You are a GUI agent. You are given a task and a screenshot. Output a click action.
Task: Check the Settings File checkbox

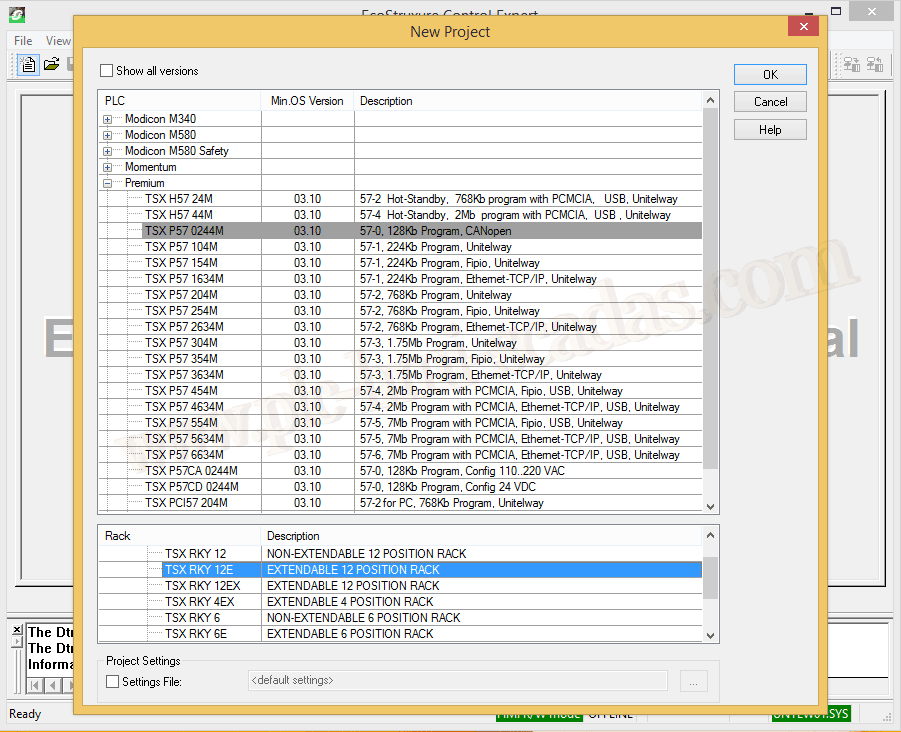[112, 682]
